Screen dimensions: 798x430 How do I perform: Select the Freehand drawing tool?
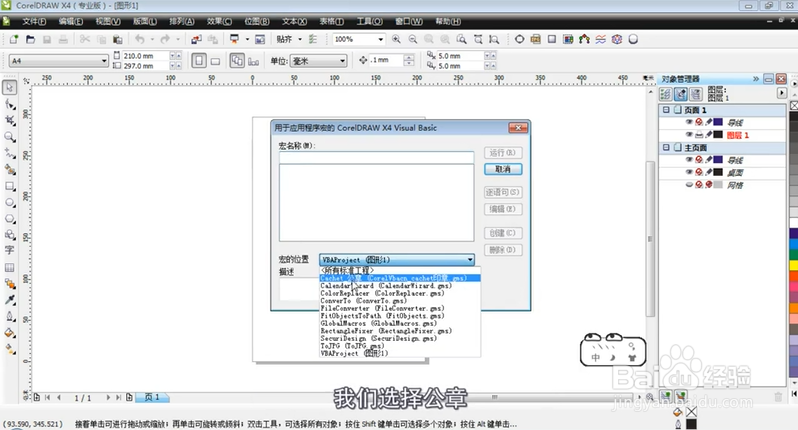pyautogui.click(x=10, y=153)
